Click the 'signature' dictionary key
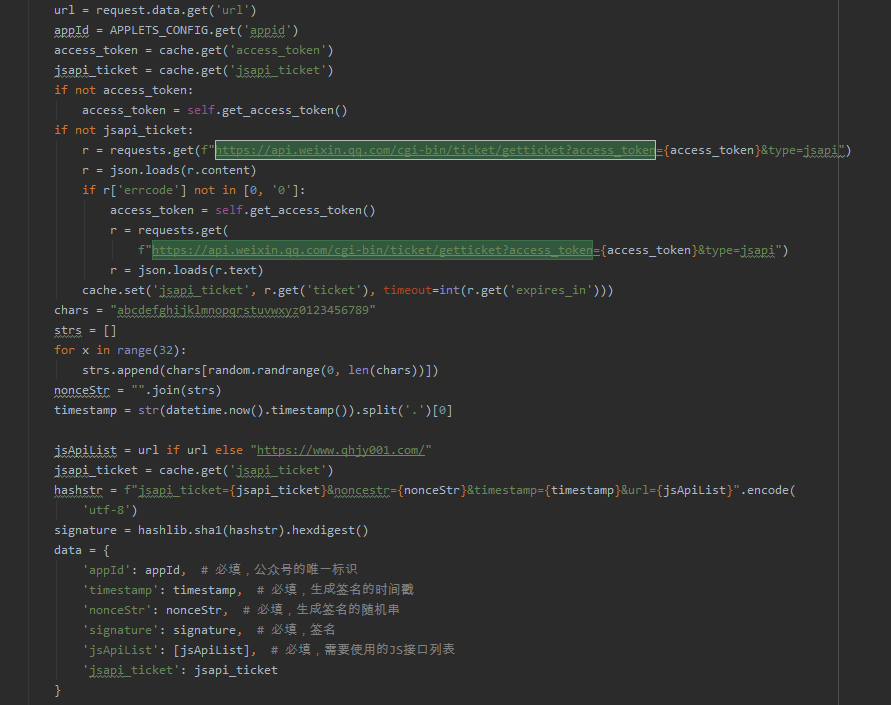This screenshot has height=705, width=891. point(120,630)
